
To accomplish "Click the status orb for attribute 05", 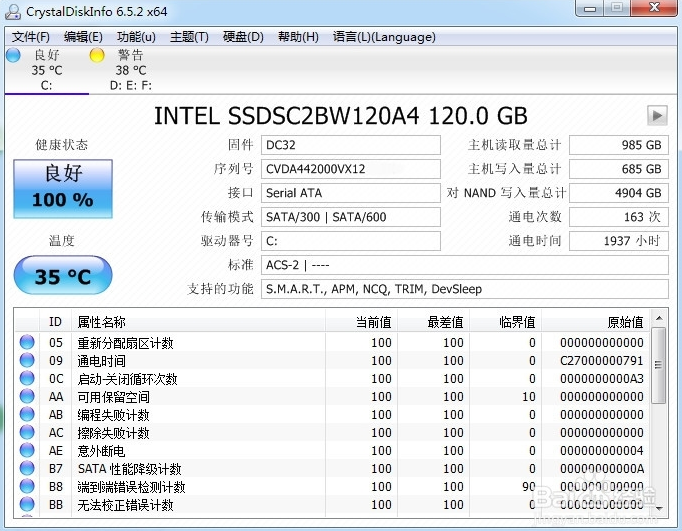I will (x=27, y=342).
